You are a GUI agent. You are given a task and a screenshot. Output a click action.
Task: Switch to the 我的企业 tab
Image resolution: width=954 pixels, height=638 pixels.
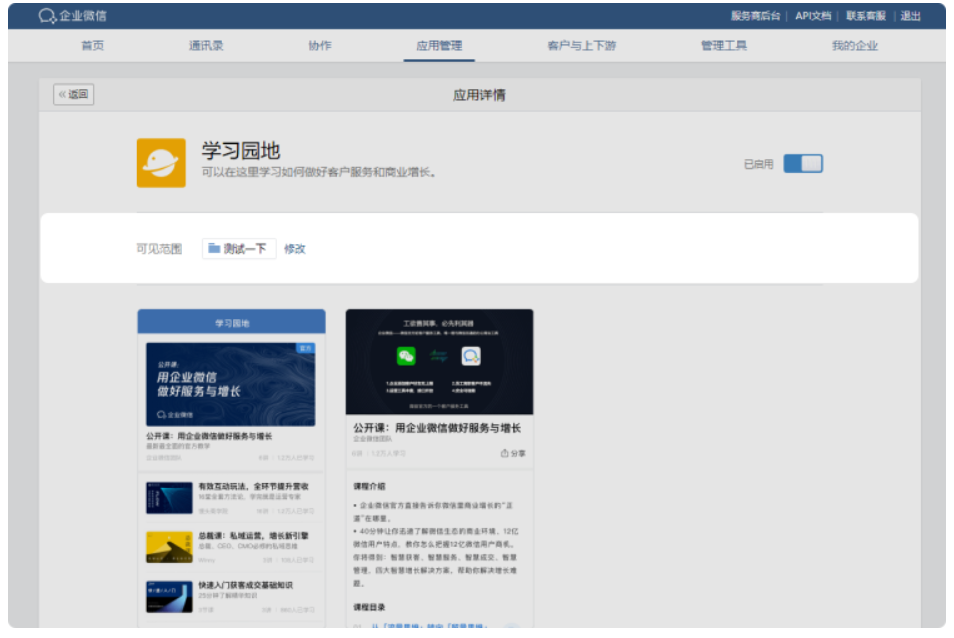pos(855,46)
